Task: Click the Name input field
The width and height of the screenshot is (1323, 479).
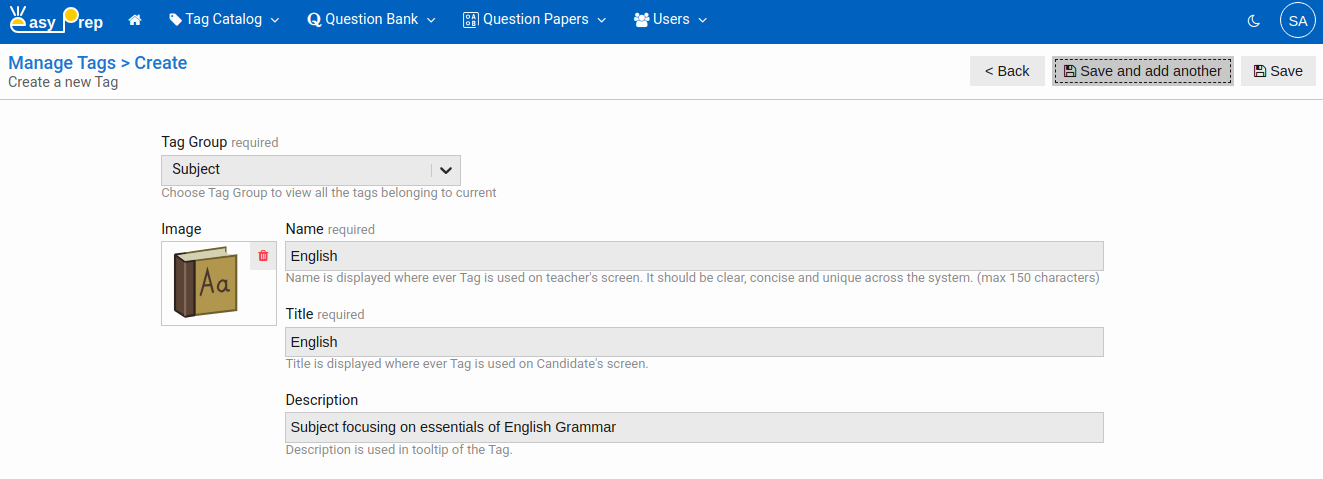Action: tap(694, 256)
